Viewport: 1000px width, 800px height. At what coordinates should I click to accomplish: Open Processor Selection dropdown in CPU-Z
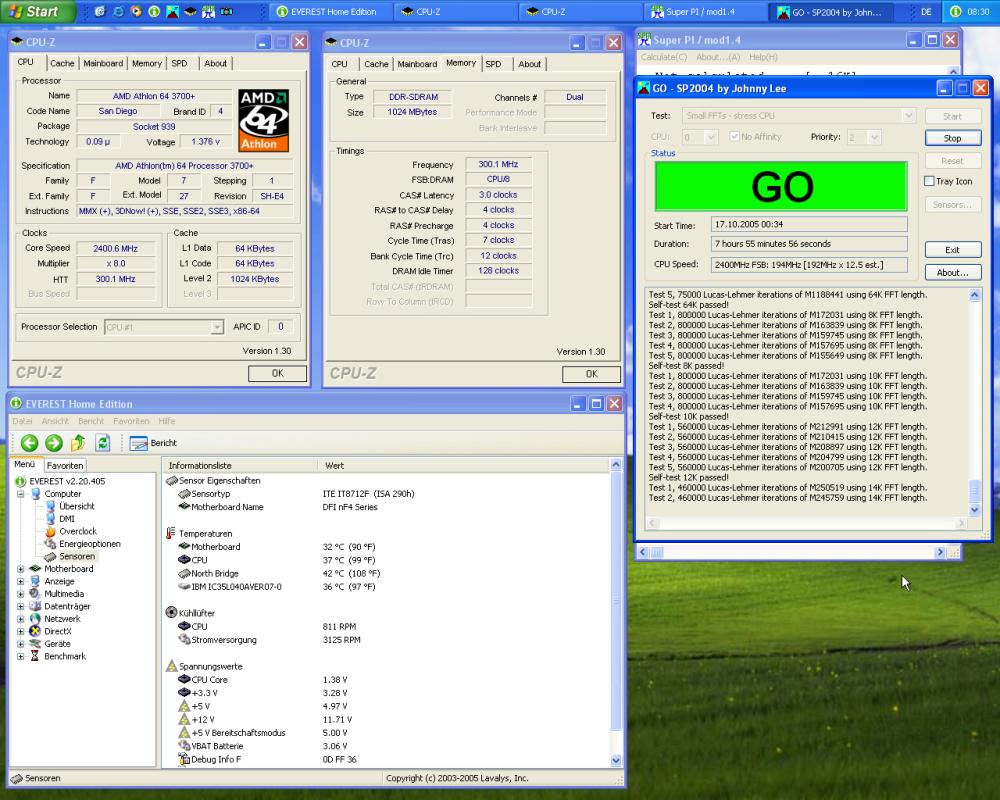[x=217, y=327]
